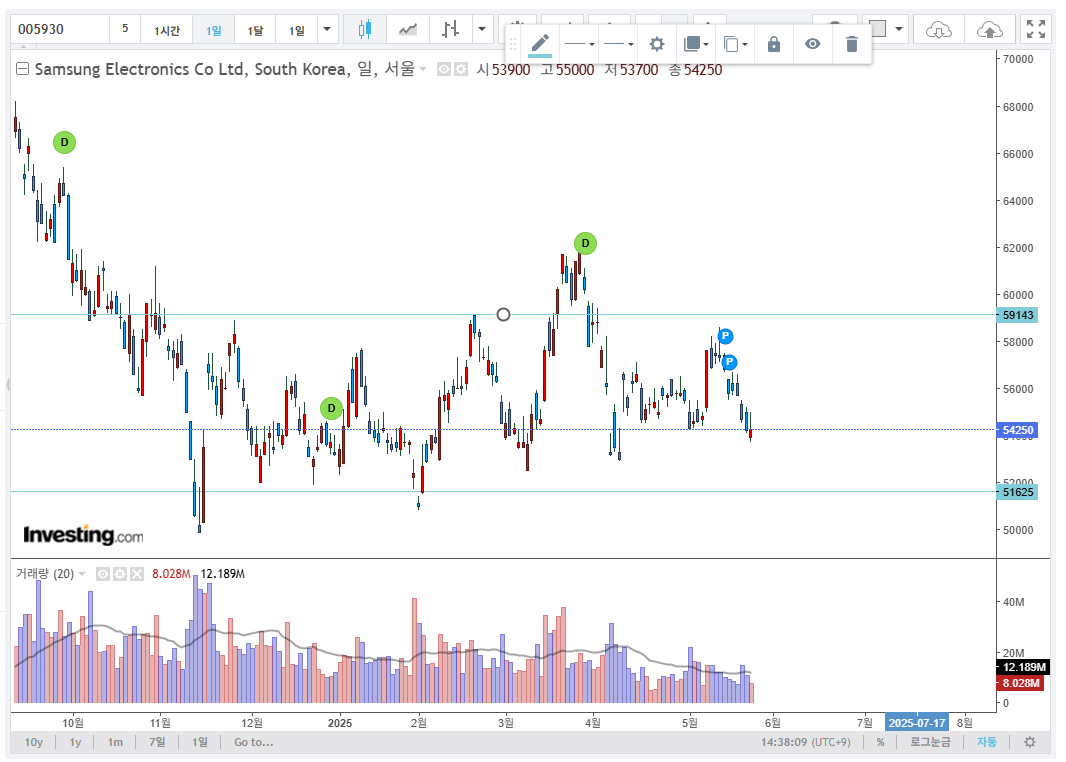Set range to 10y
Viewport: 1066px width, 762px height.
click(33, 742)
